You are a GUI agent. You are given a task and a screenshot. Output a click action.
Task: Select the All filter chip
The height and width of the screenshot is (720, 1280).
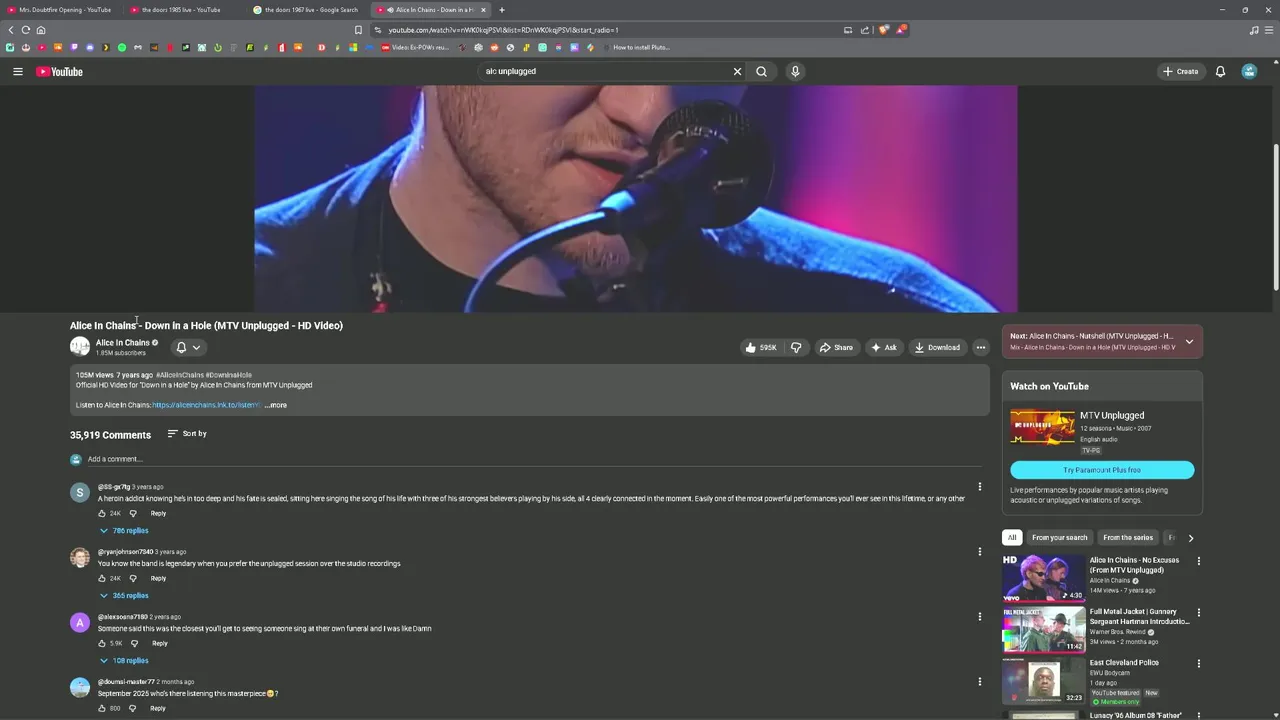[x=1012, y=538]
